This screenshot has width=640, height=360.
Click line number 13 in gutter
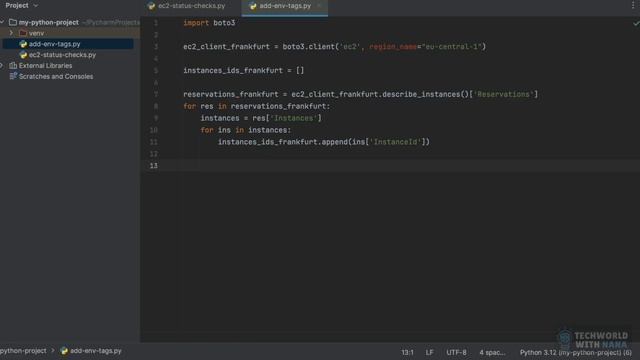pyautogui.click(x=153, y=165)
